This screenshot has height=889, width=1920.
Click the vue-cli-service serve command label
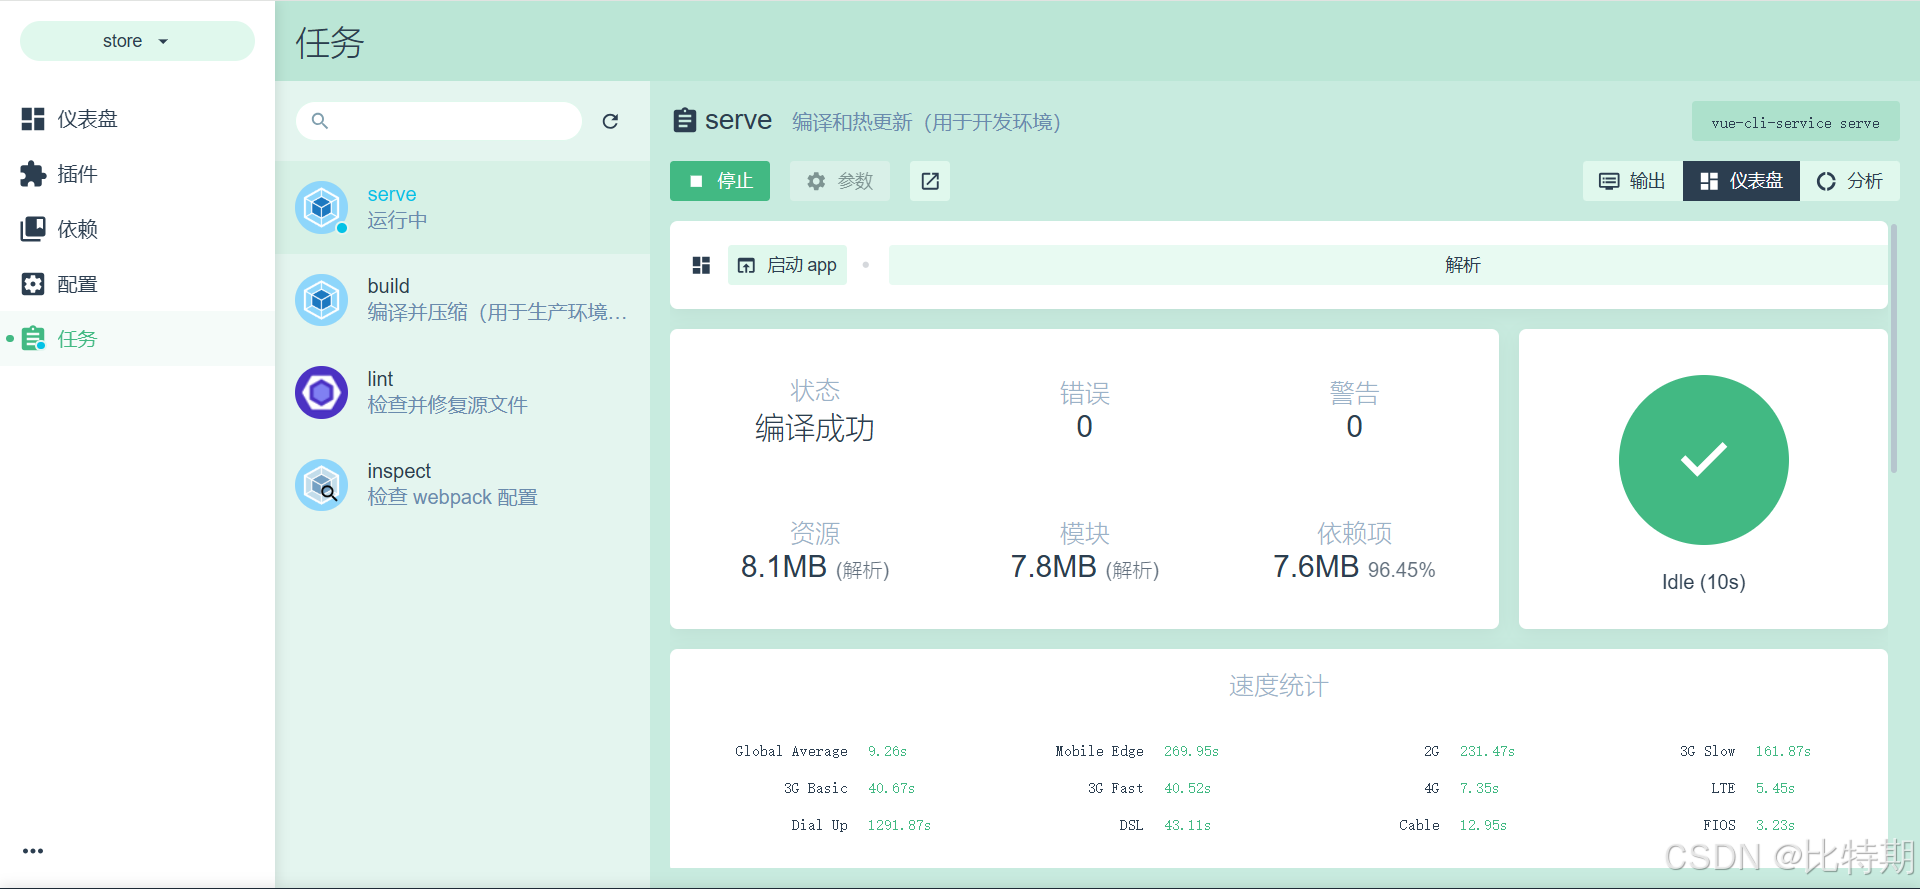(x=1795, y=122)
